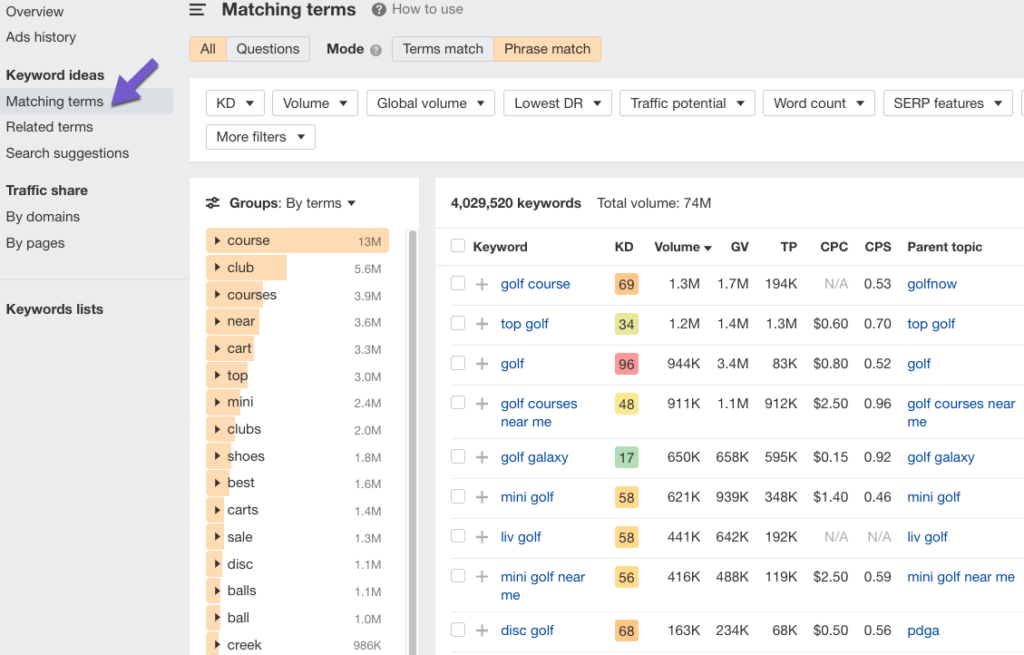Add golf course keyword with plus icon
The image size is (1024, 655).
pyautogui.click(x=482, y=284)
